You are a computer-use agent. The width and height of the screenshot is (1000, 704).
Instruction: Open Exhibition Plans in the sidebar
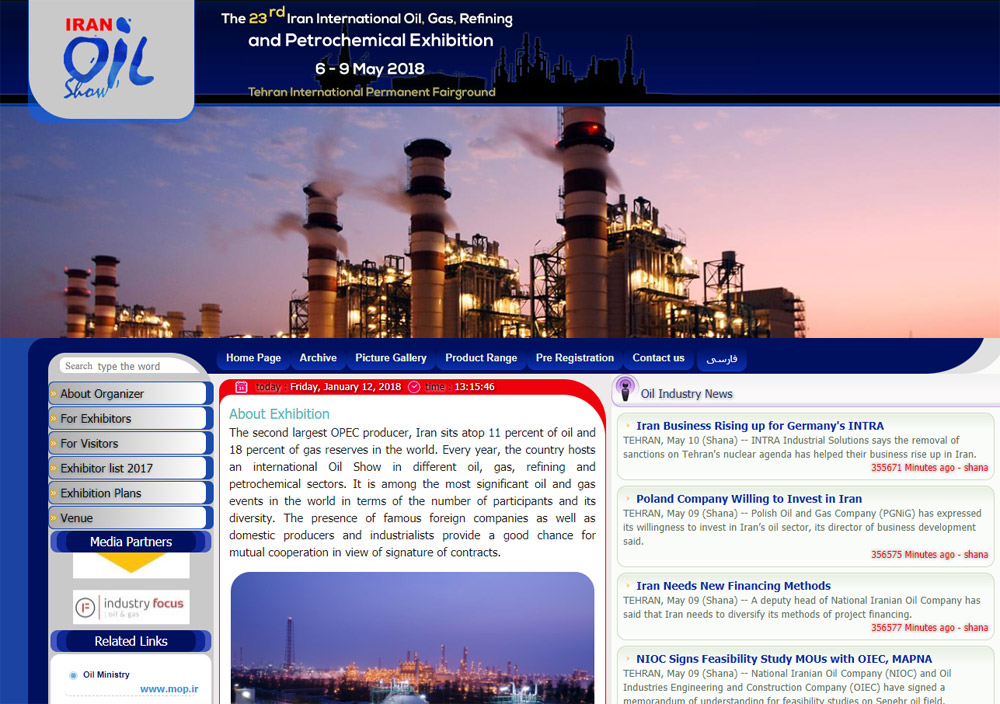click(x=128, y=493)
